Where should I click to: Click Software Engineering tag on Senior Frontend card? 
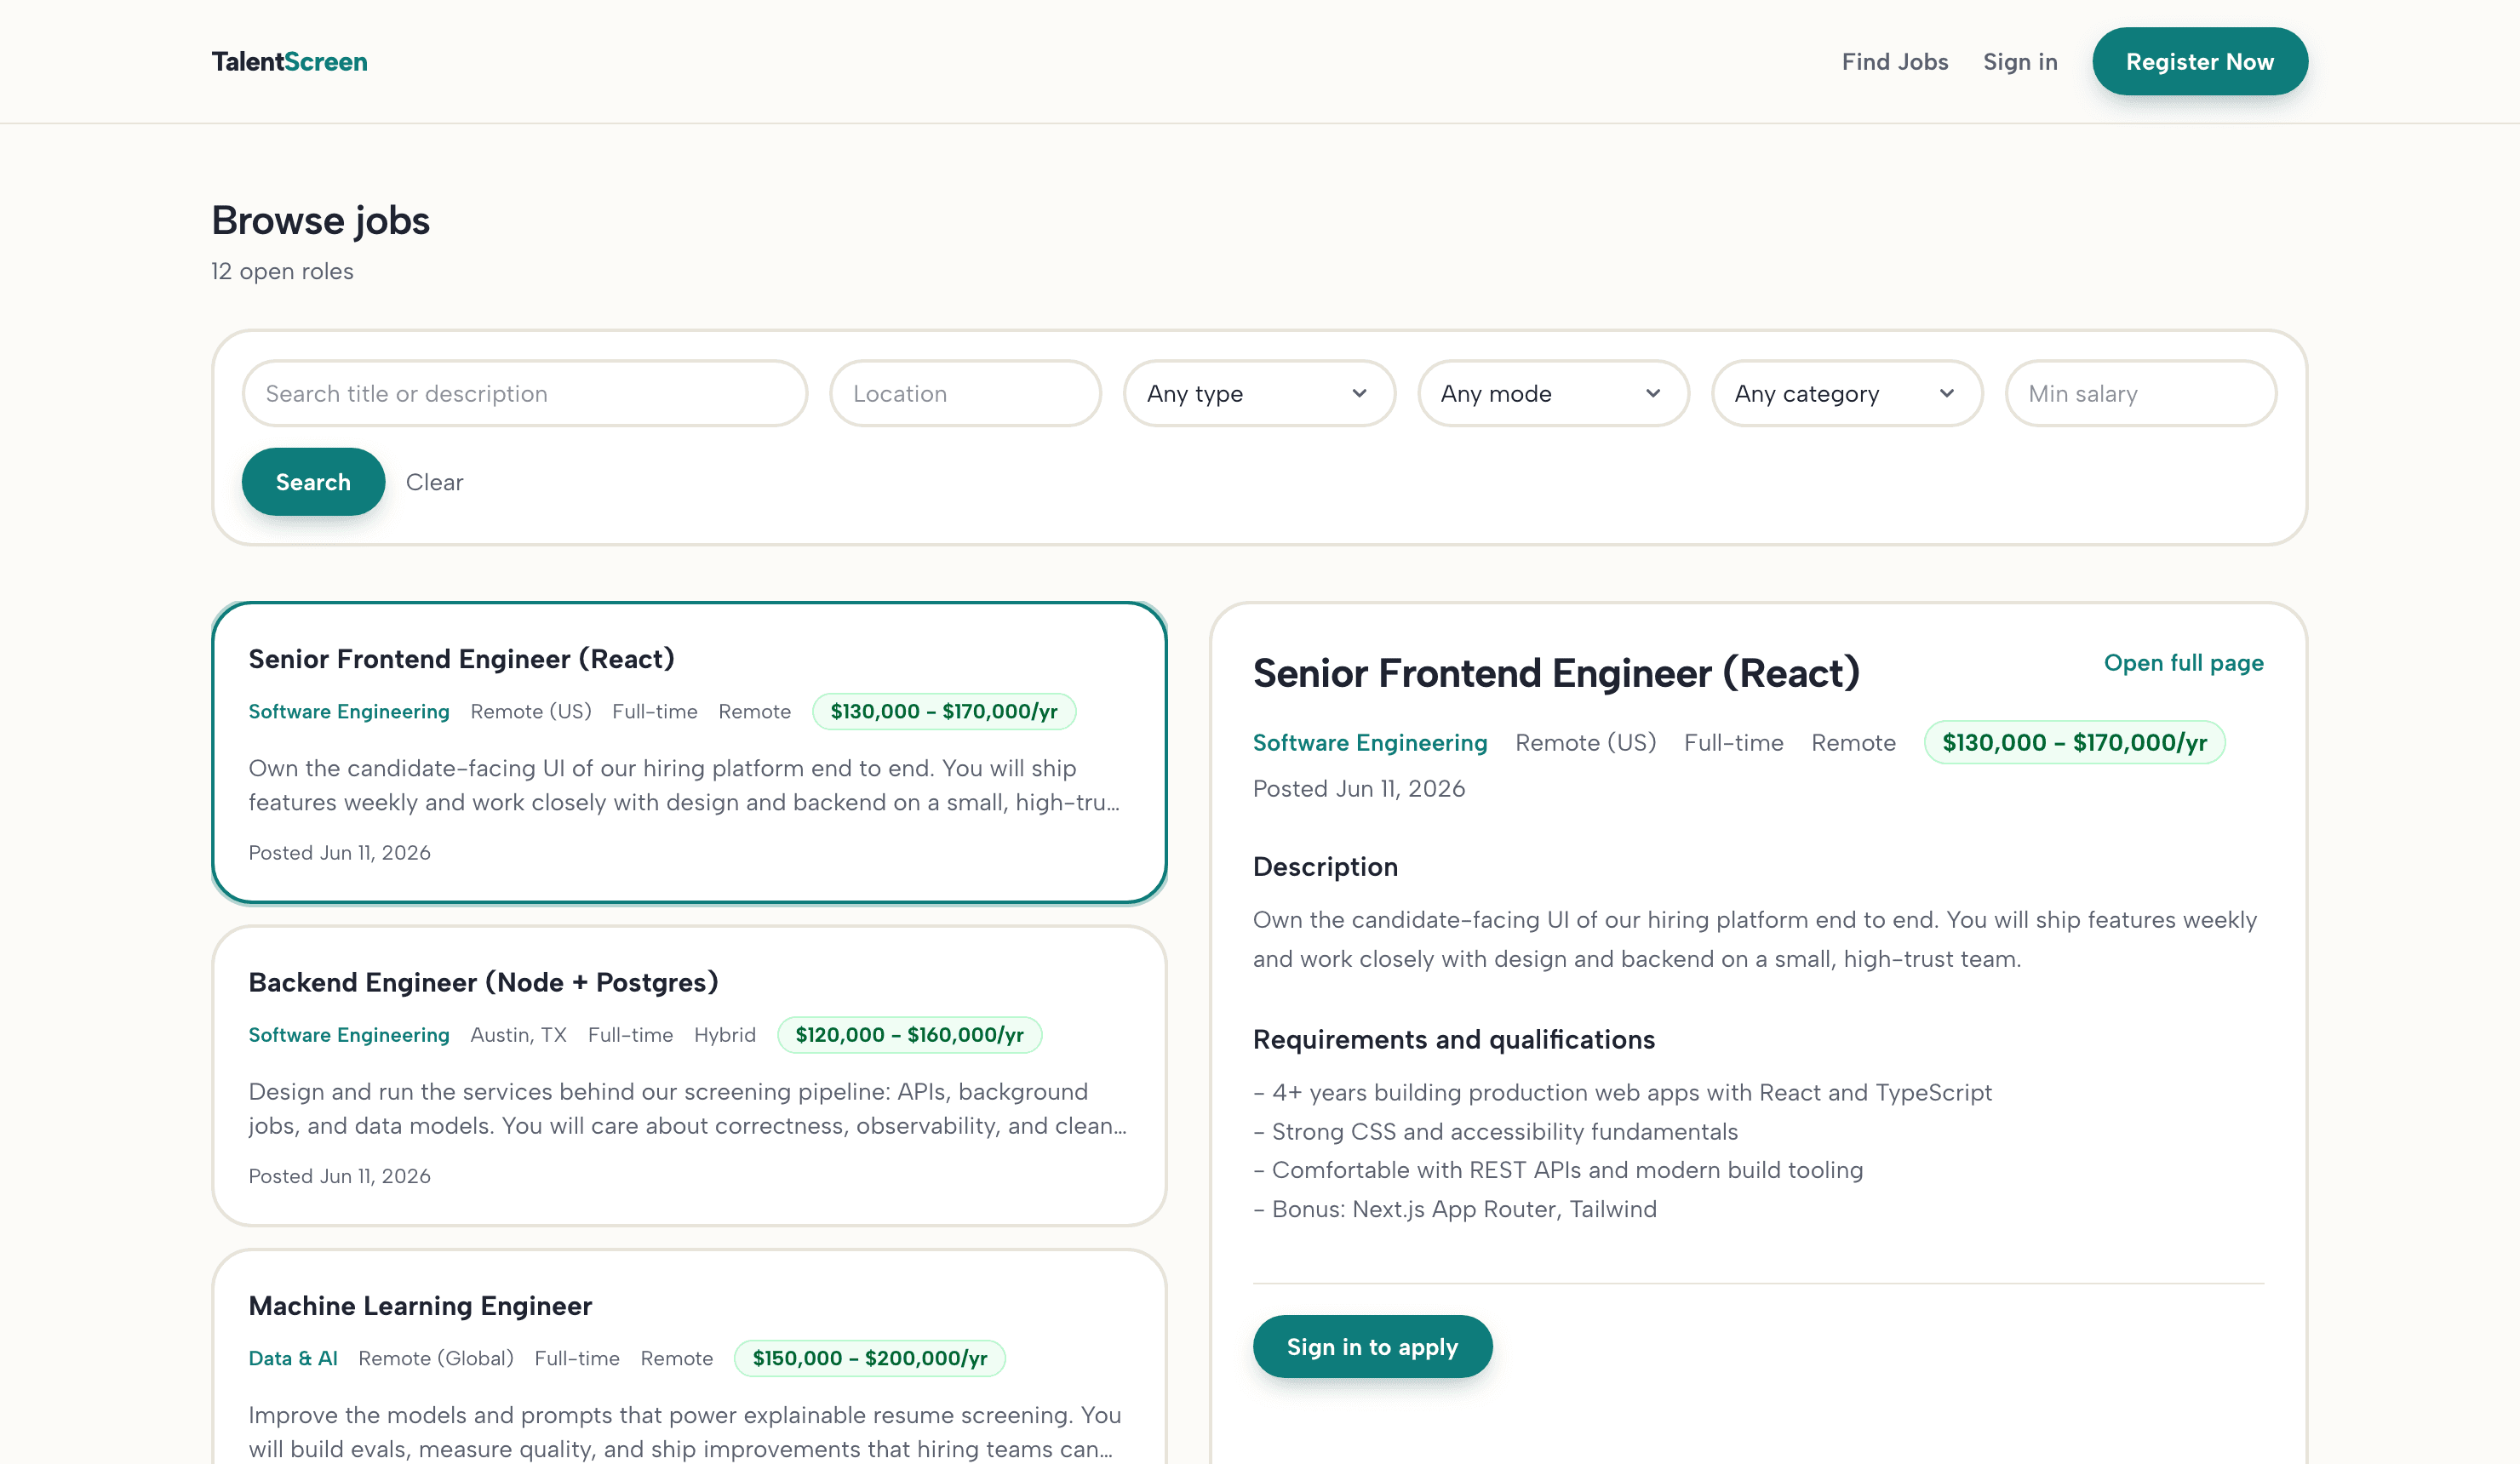pyautogui.click(x=349, y=712)
